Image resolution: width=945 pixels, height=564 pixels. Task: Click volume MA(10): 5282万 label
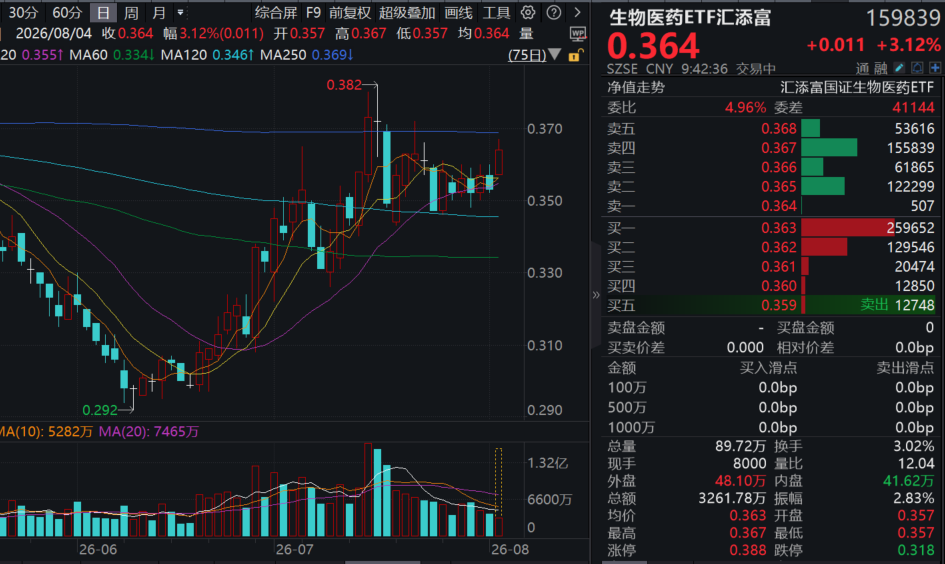pos(46,431)
